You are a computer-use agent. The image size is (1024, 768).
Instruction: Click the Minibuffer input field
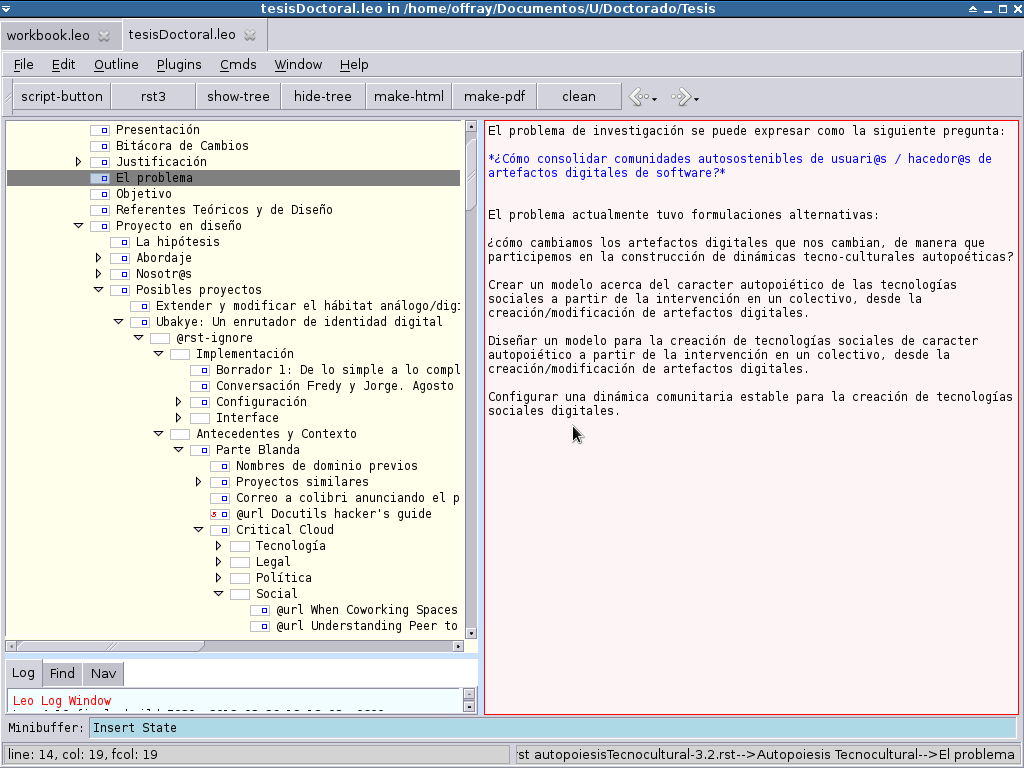click(552, 728)
